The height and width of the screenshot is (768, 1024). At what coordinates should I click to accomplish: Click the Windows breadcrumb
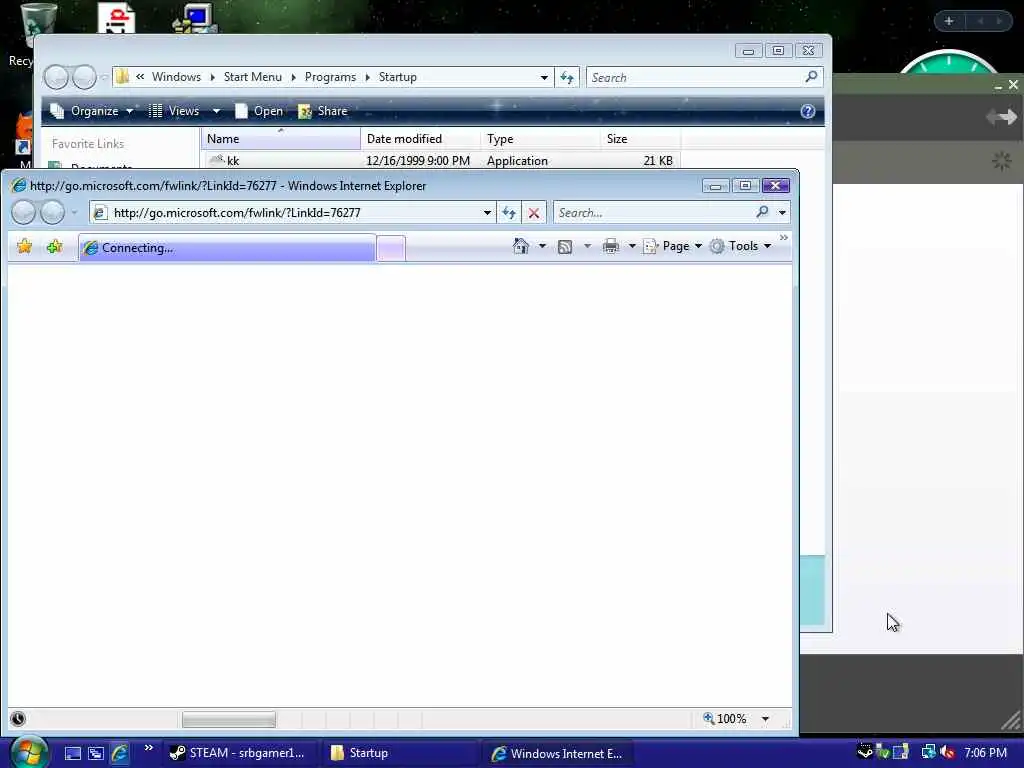pos(176,77)
